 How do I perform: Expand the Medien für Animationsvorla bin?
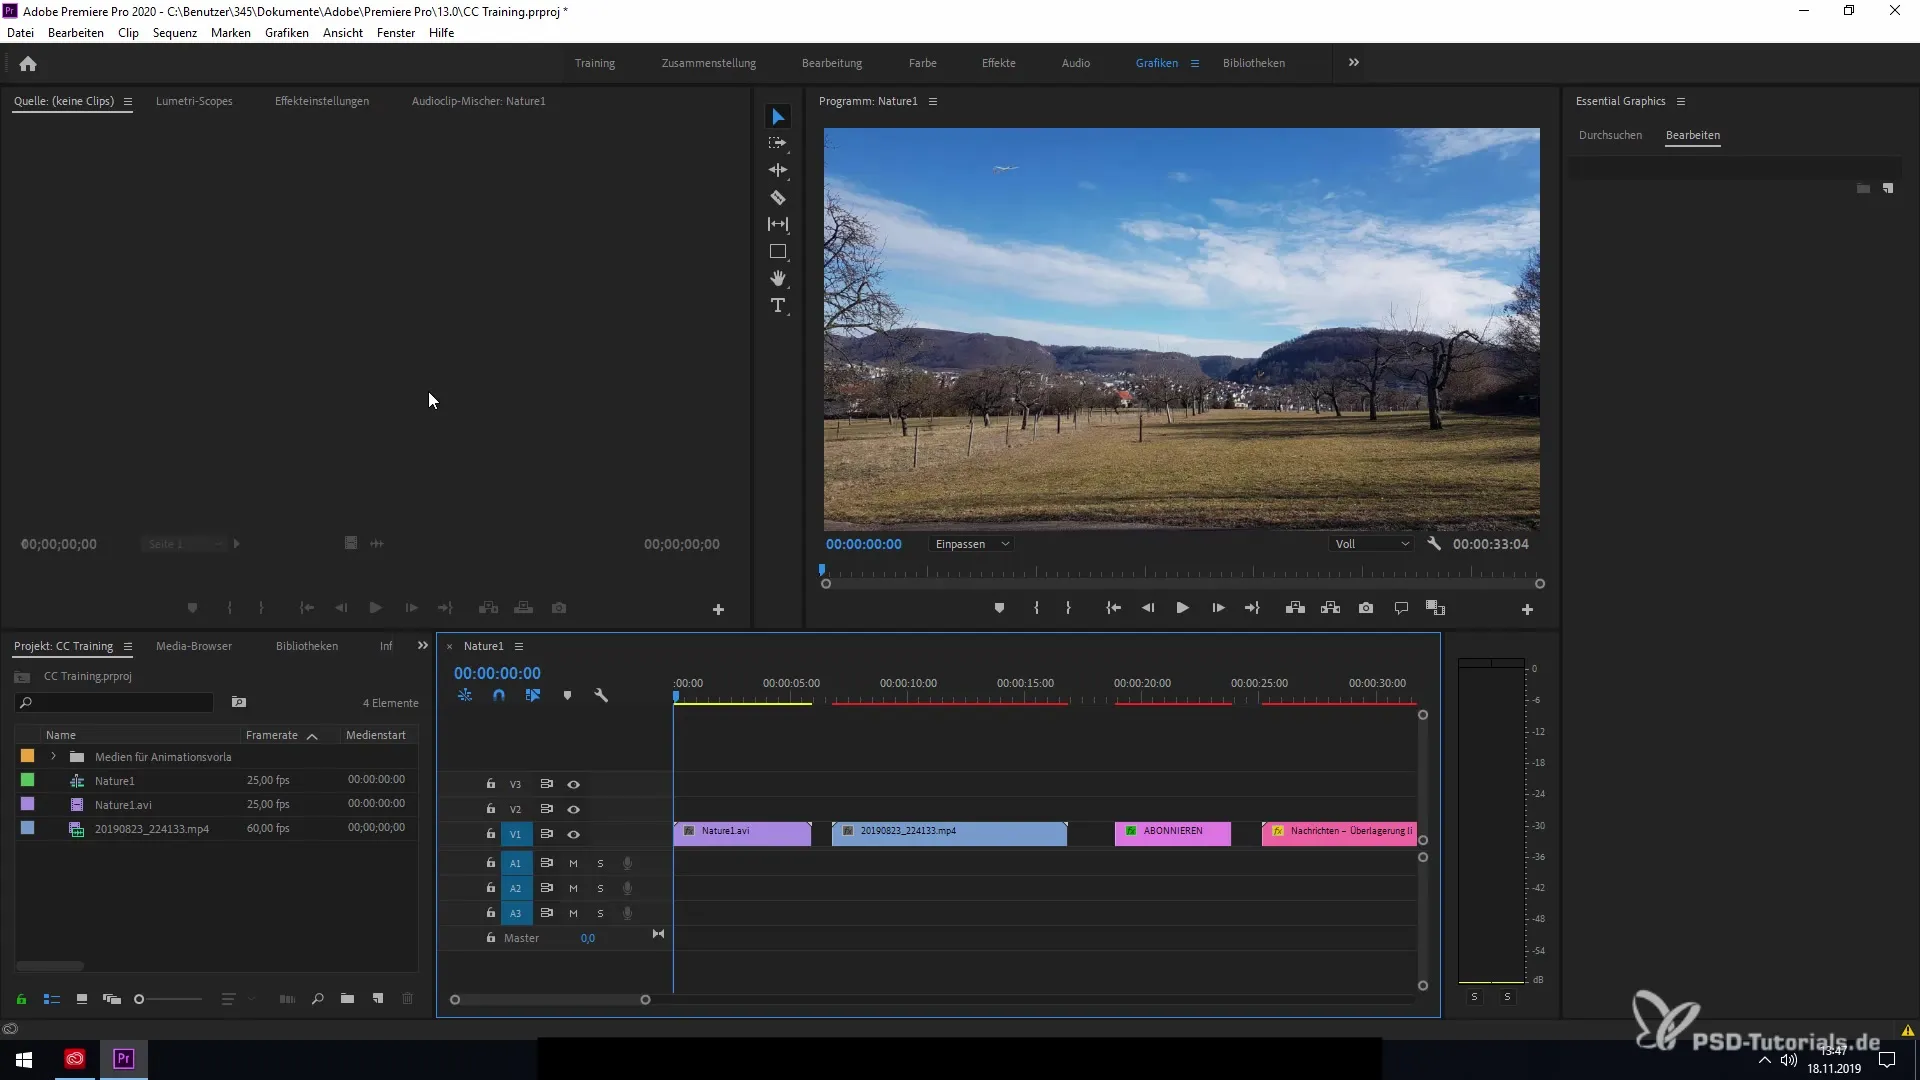[54, 756]
